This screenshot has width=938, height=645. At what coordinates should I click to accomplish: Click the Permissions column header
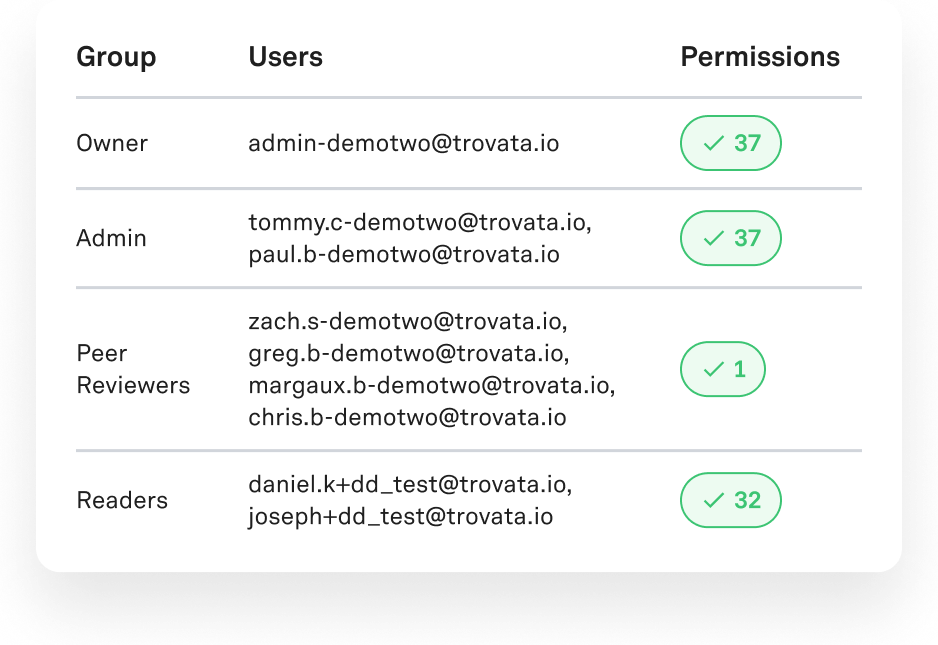tap(760, 57)
